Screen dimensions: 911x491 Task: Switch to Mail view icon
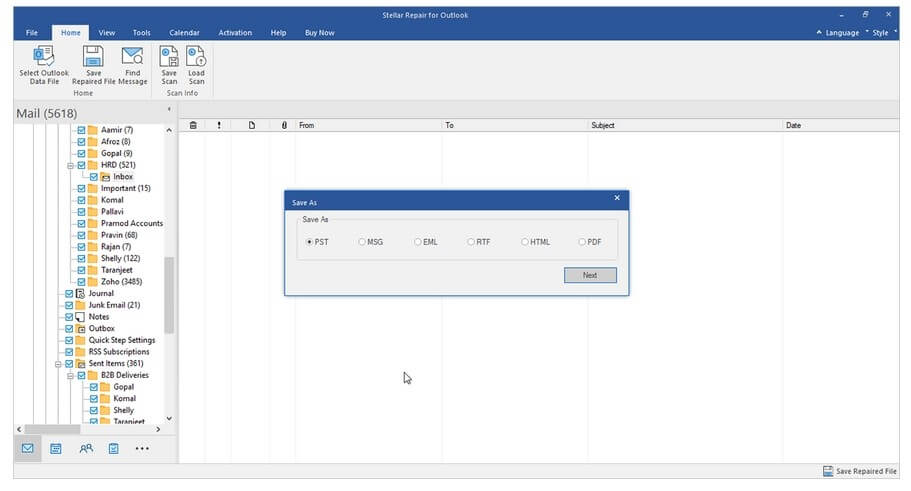click(x=27, y=449)
